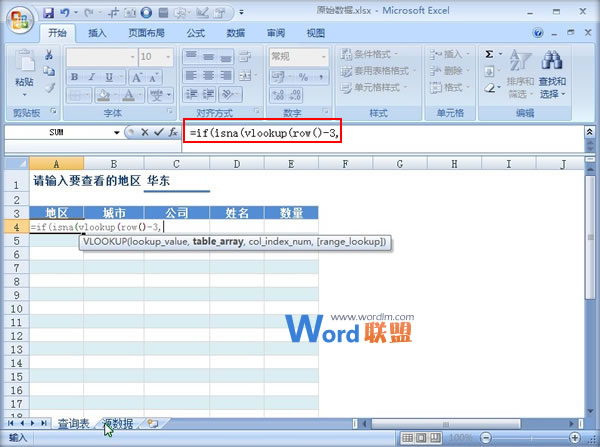Switch to 公式 ribbon tab
Viewport: 600px width, 447px height.
196,33
